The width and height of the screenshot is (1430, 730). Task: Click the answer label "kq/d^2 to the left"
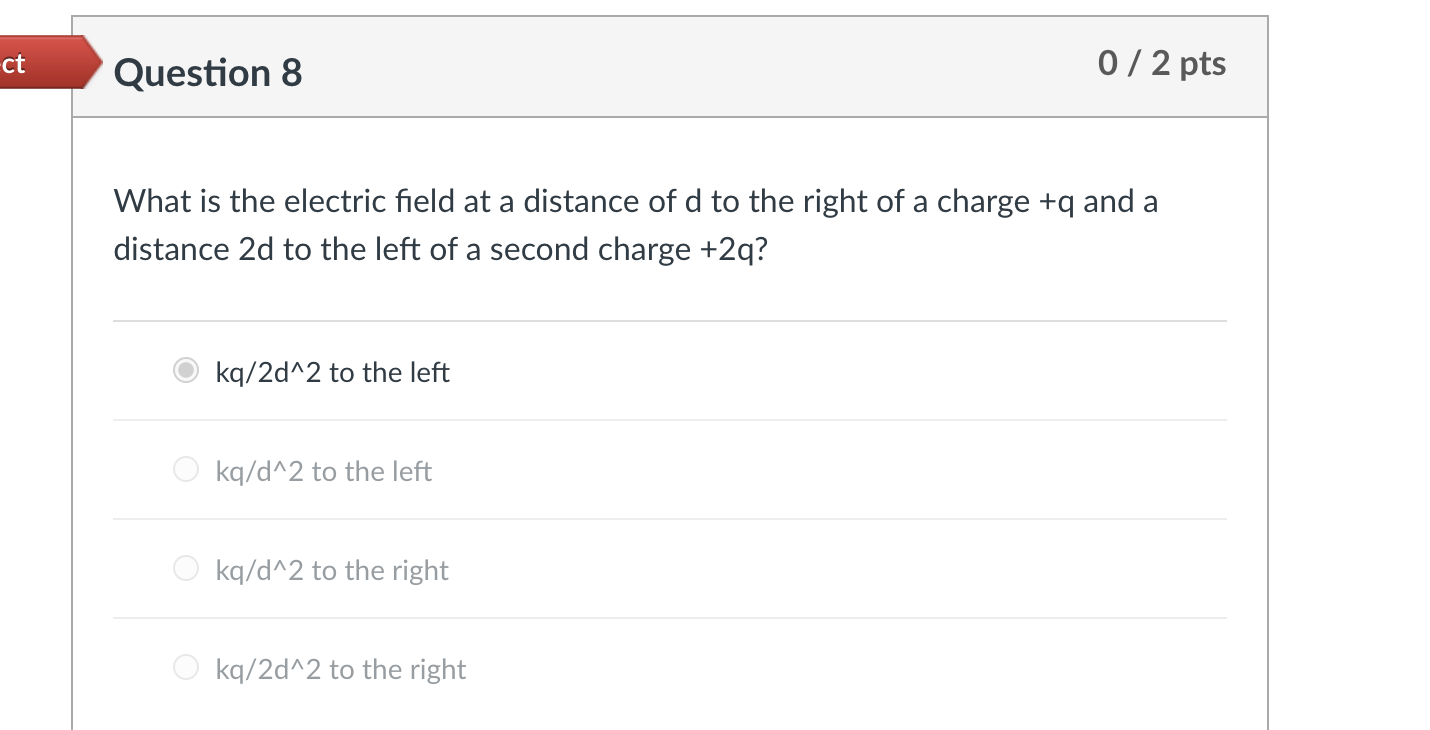pos(323,470)
